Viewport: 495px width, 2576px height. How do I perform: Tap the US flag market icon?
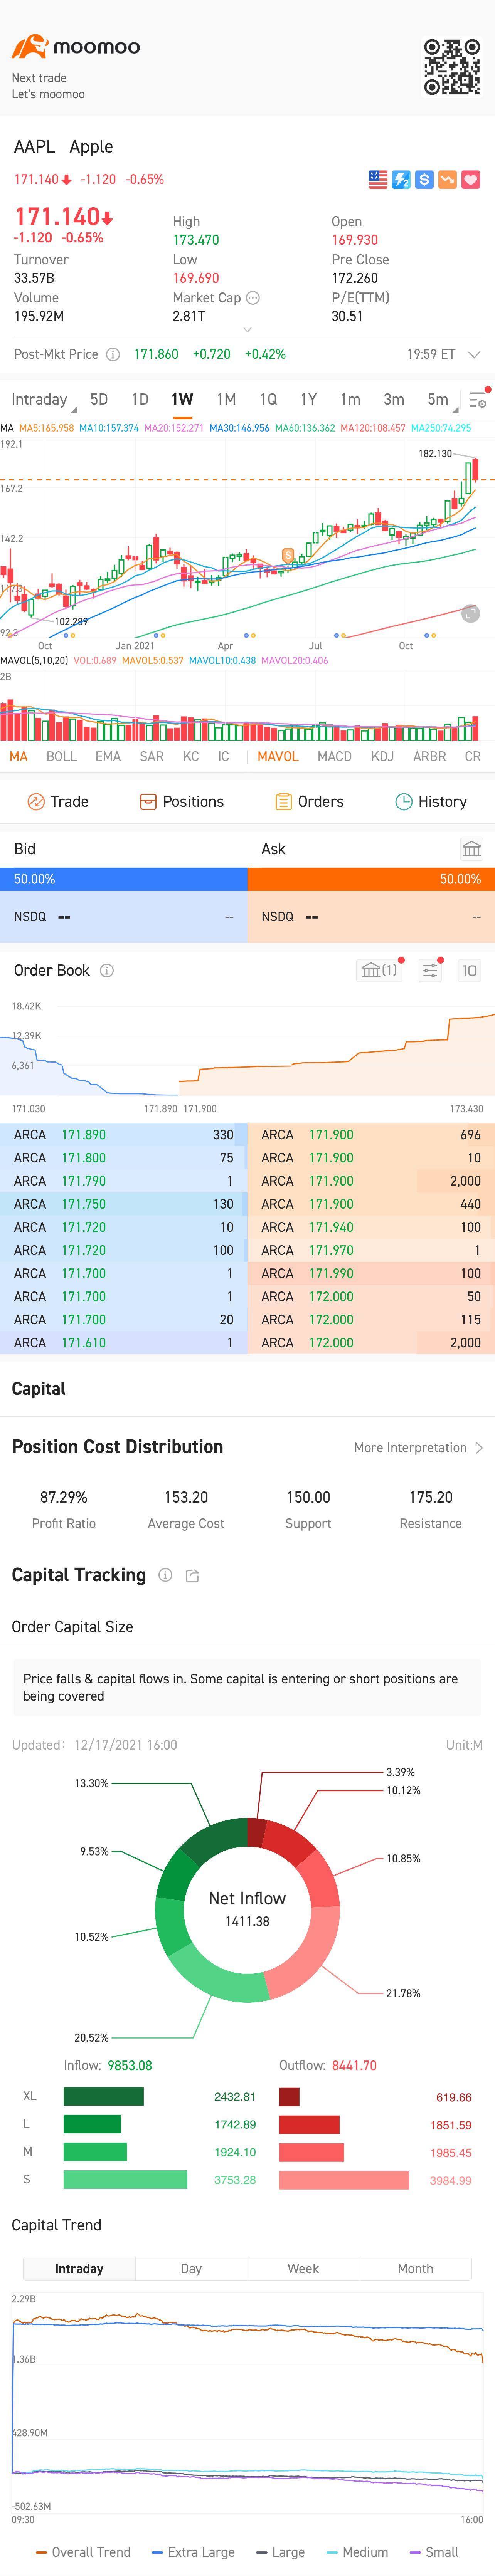[378, 180]
